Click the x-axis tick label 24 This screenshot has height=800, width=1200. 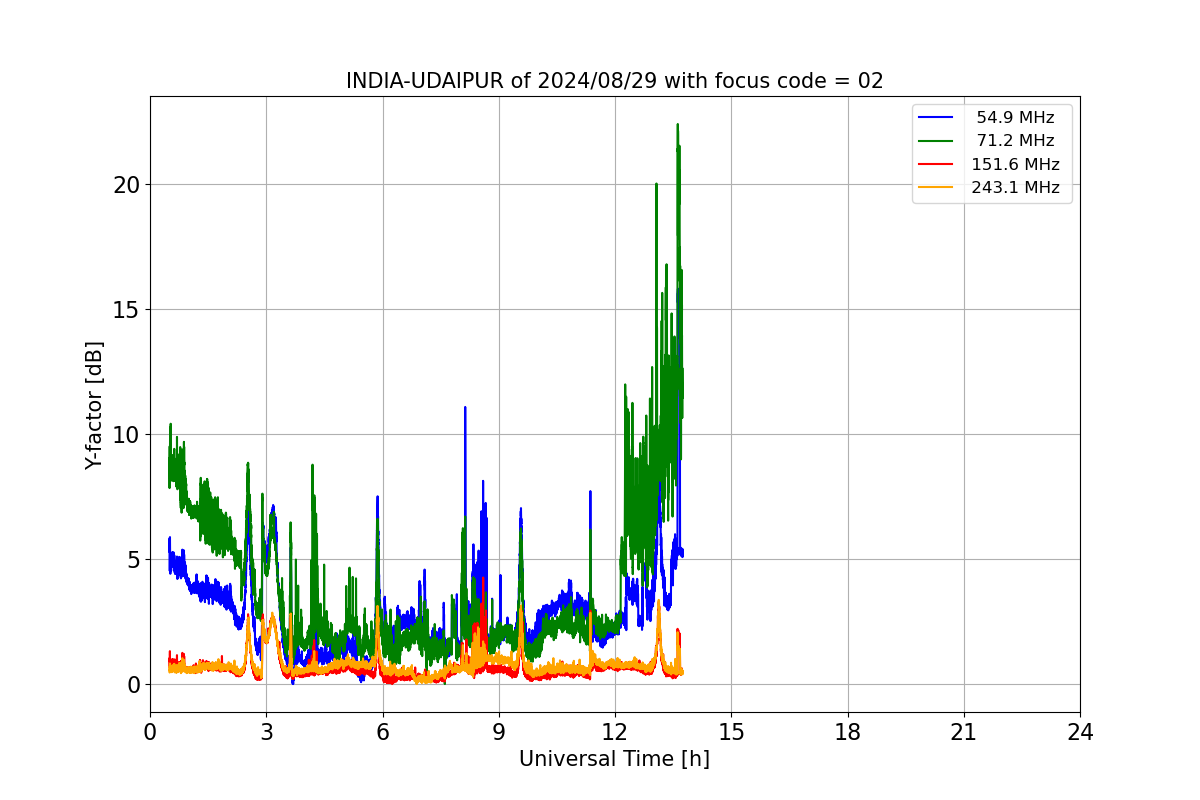pyautogui.click(x=1080, y=732)
